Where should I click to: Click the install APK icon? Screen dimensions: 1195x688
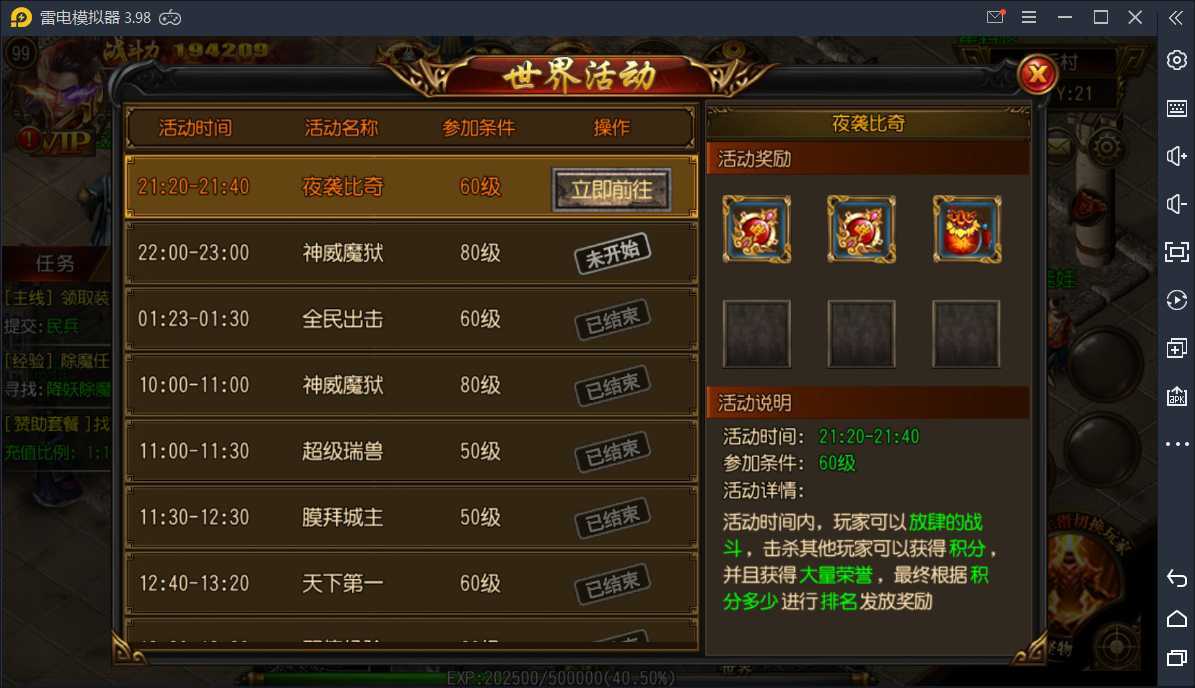(x=1177, y=396)
